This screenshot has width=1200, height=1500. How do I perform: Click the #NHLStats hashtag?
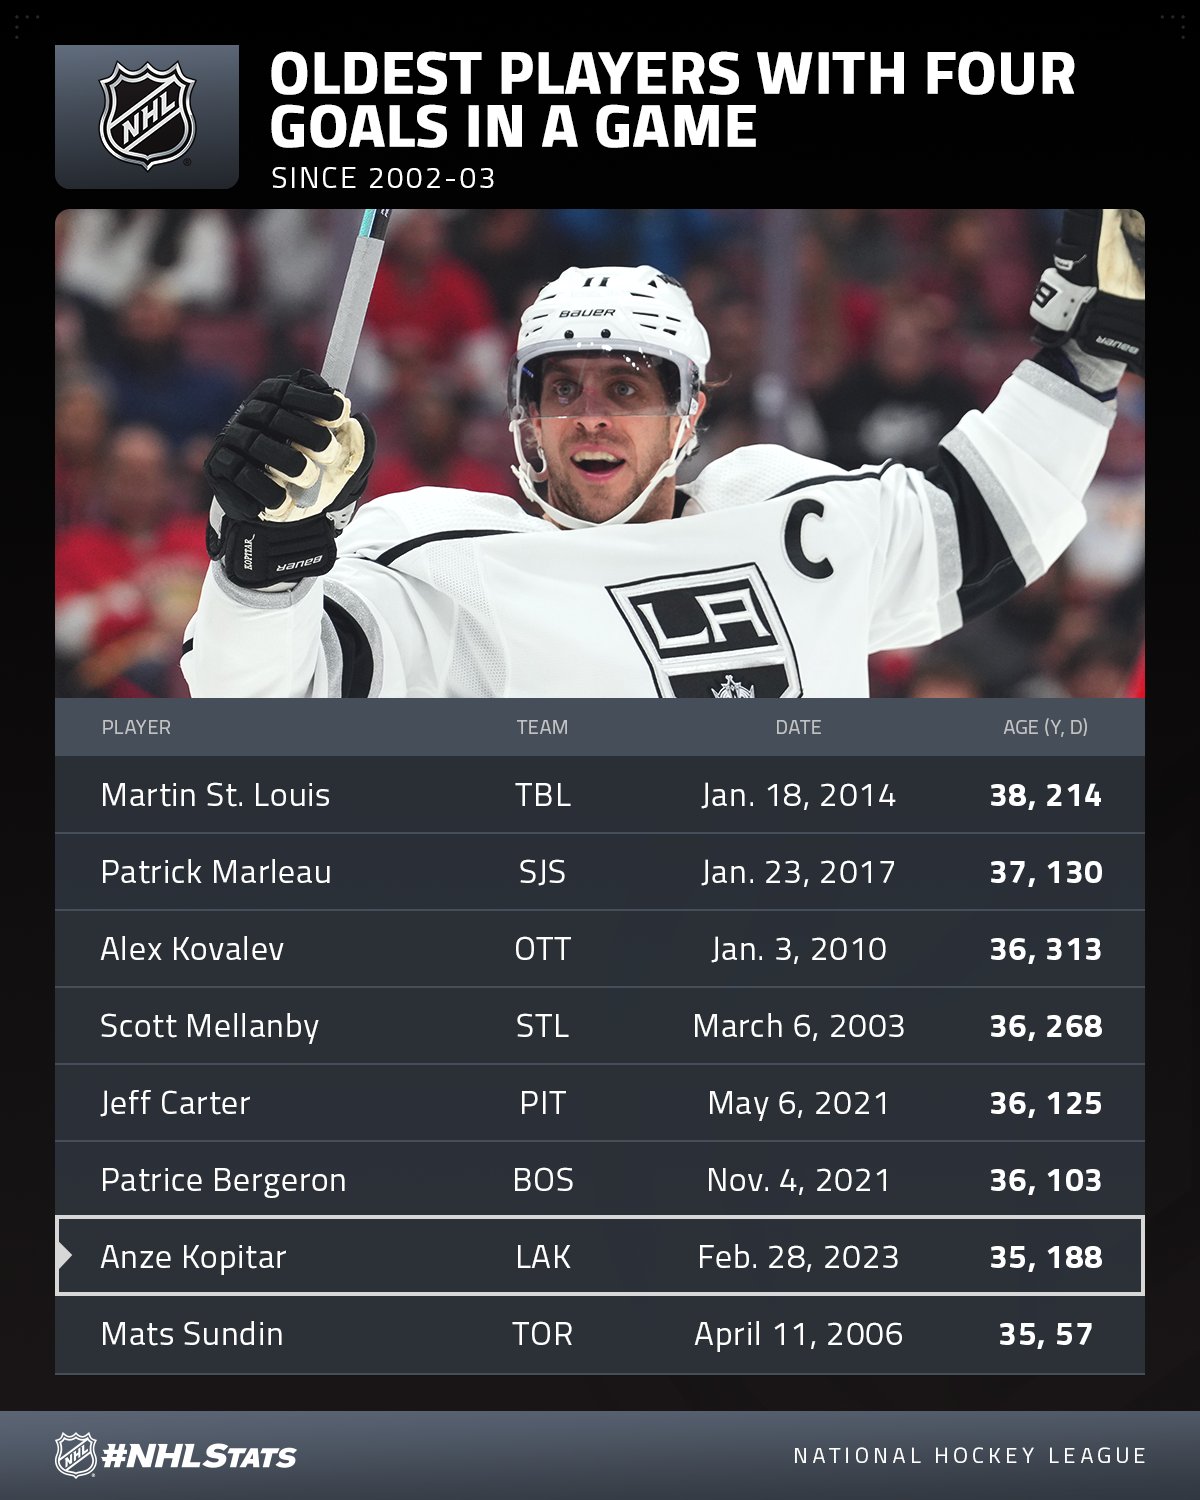coord(199,1457)
